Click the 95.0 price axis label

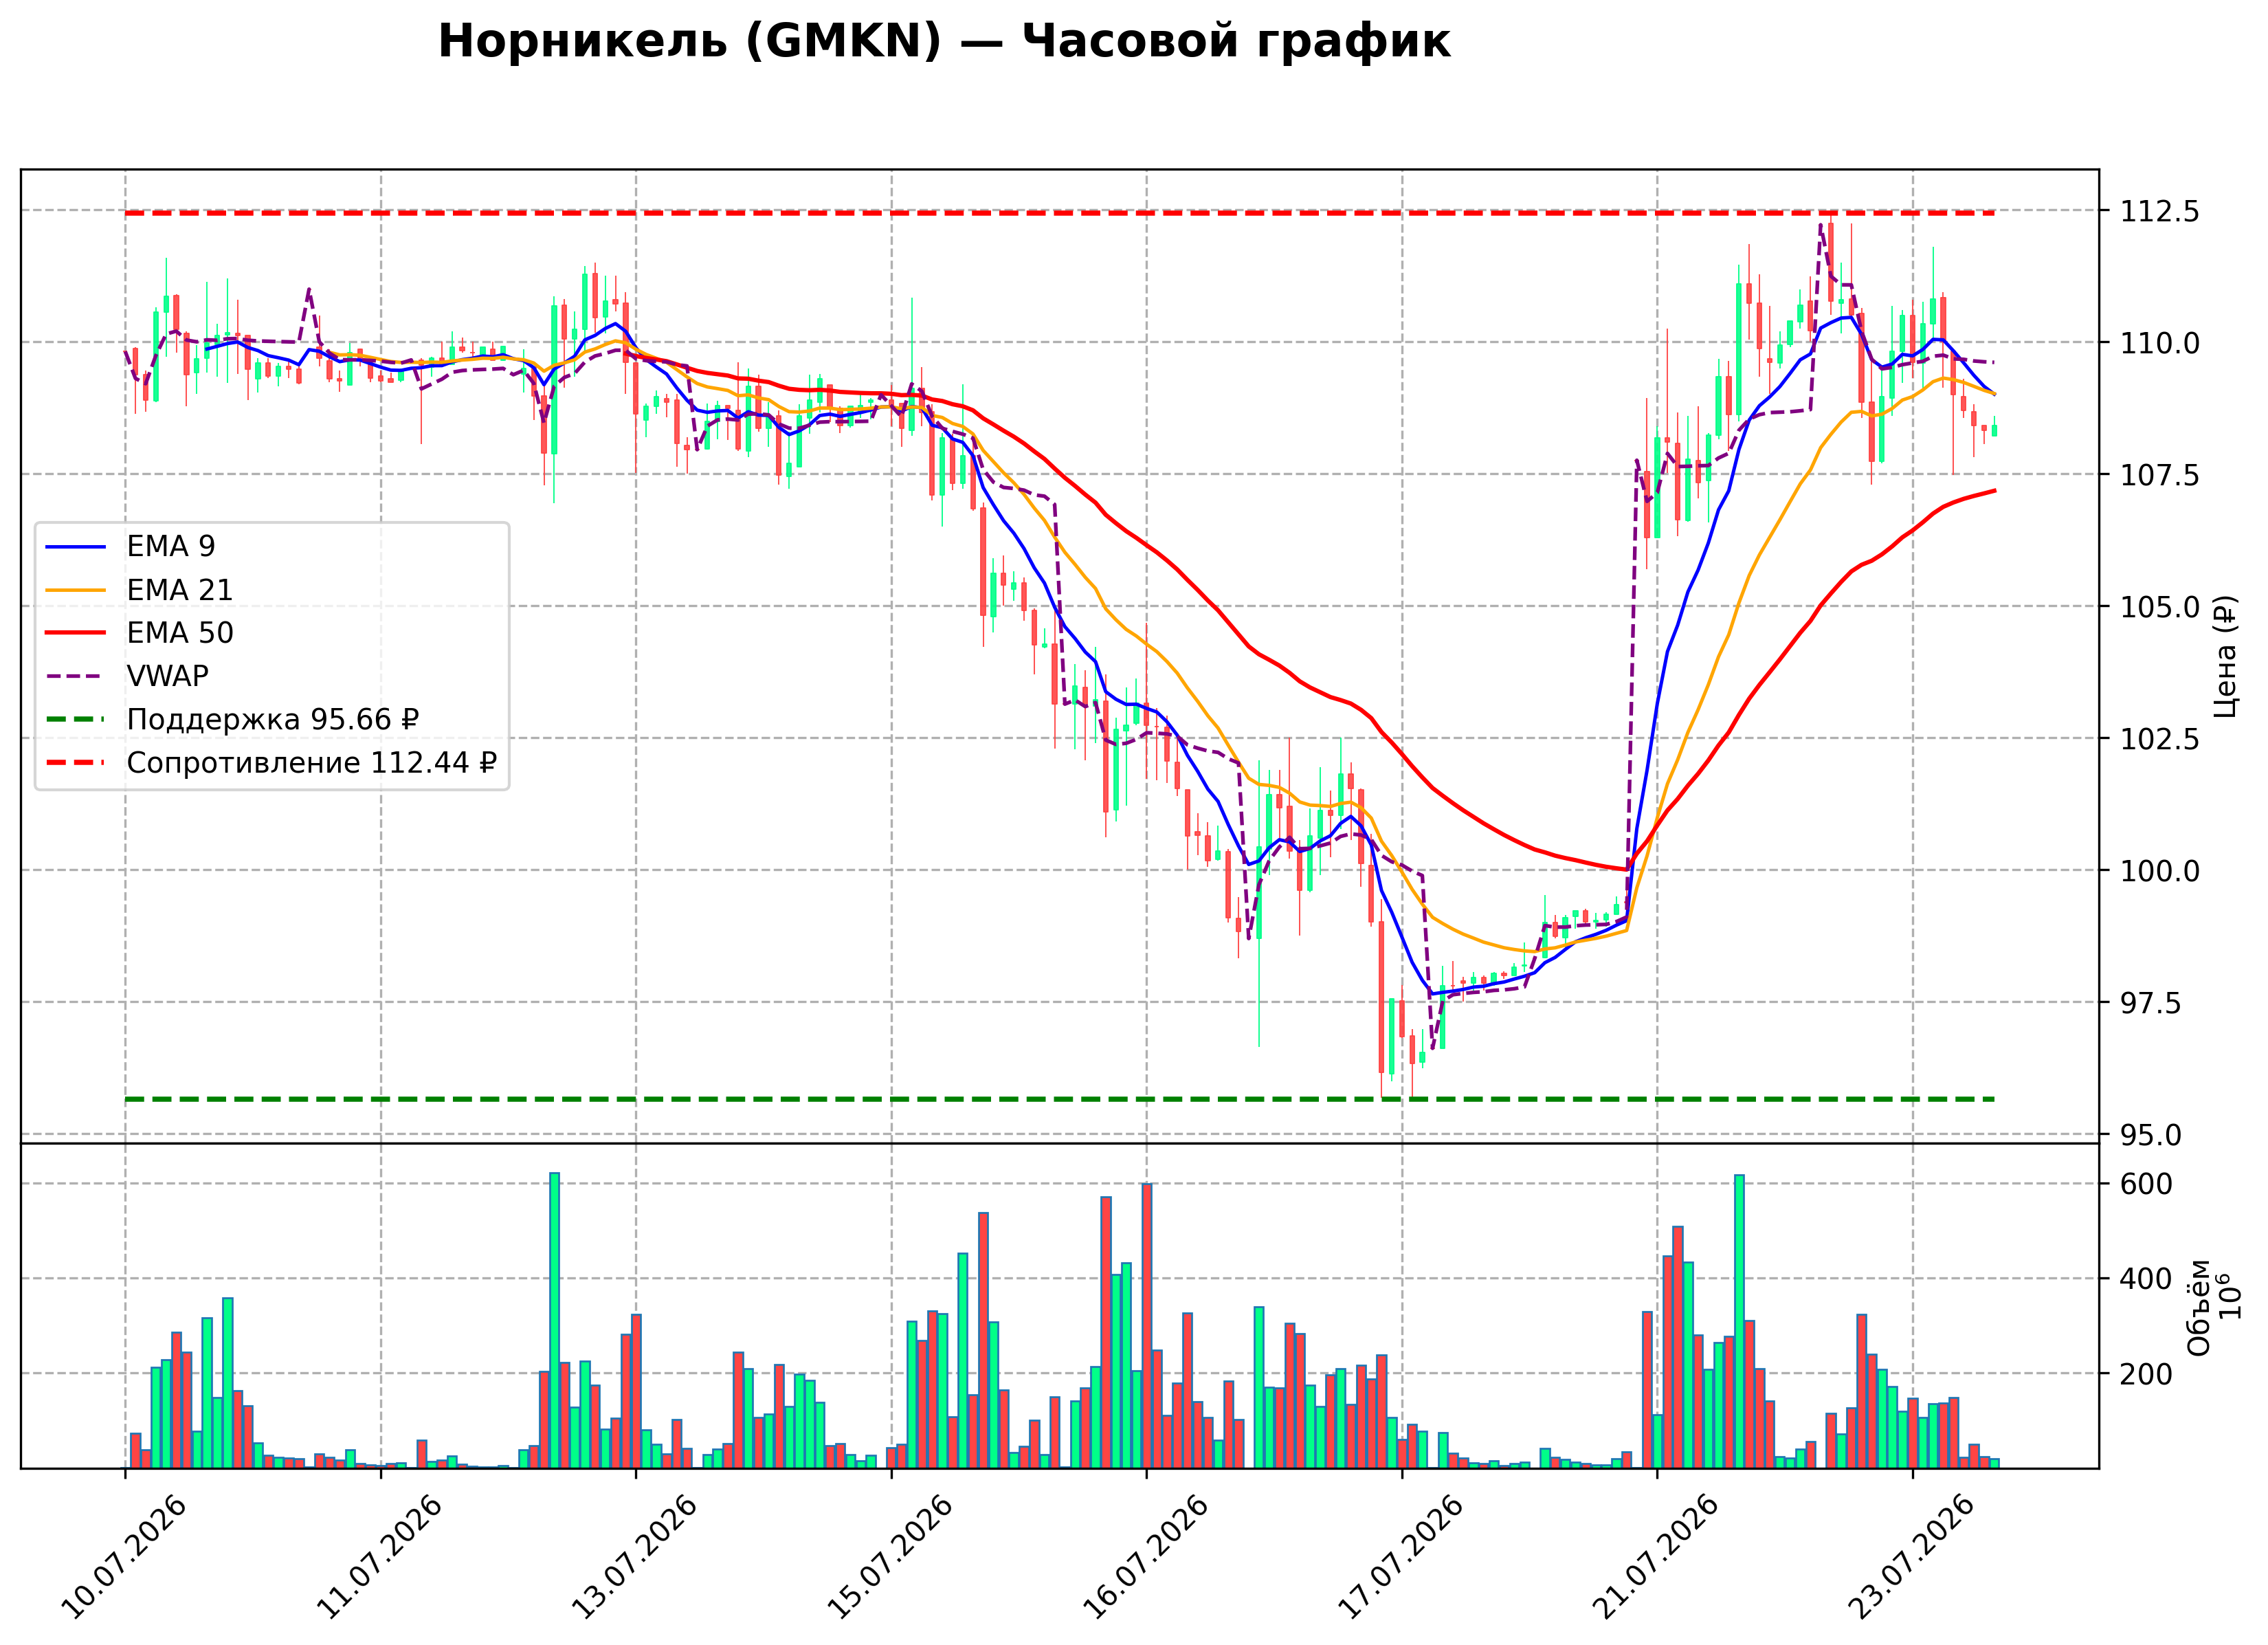(x=2151, y=1135)
